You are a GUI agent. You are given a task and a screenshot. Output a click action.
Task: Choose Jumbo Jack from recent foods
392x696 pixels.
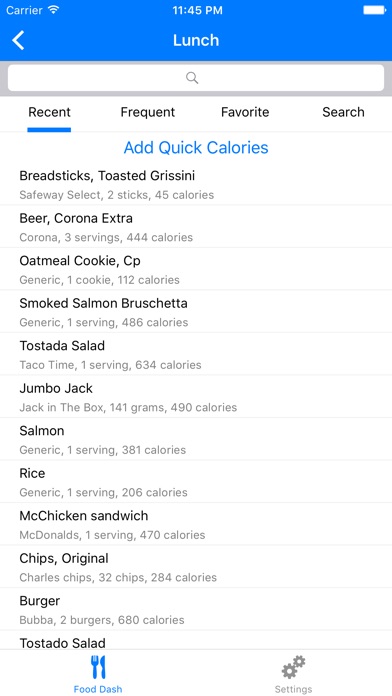(x=196, y=397)
